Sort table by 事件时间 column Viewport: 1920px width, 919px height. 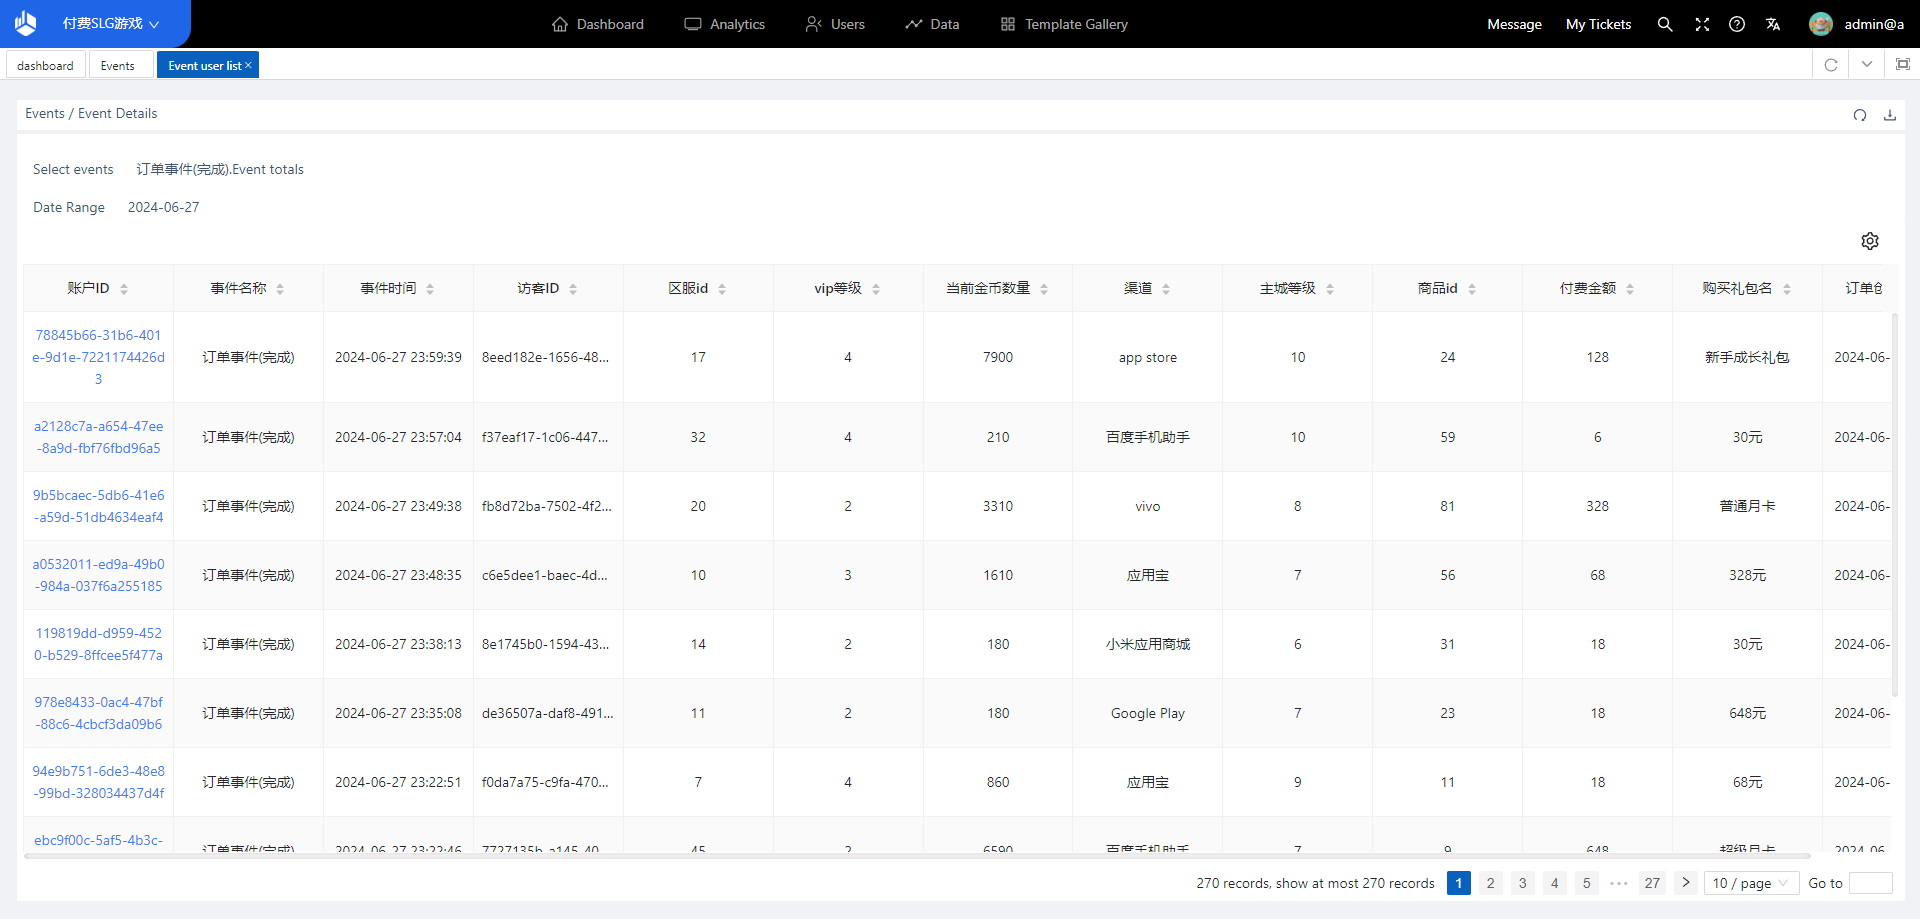point(430,289)
